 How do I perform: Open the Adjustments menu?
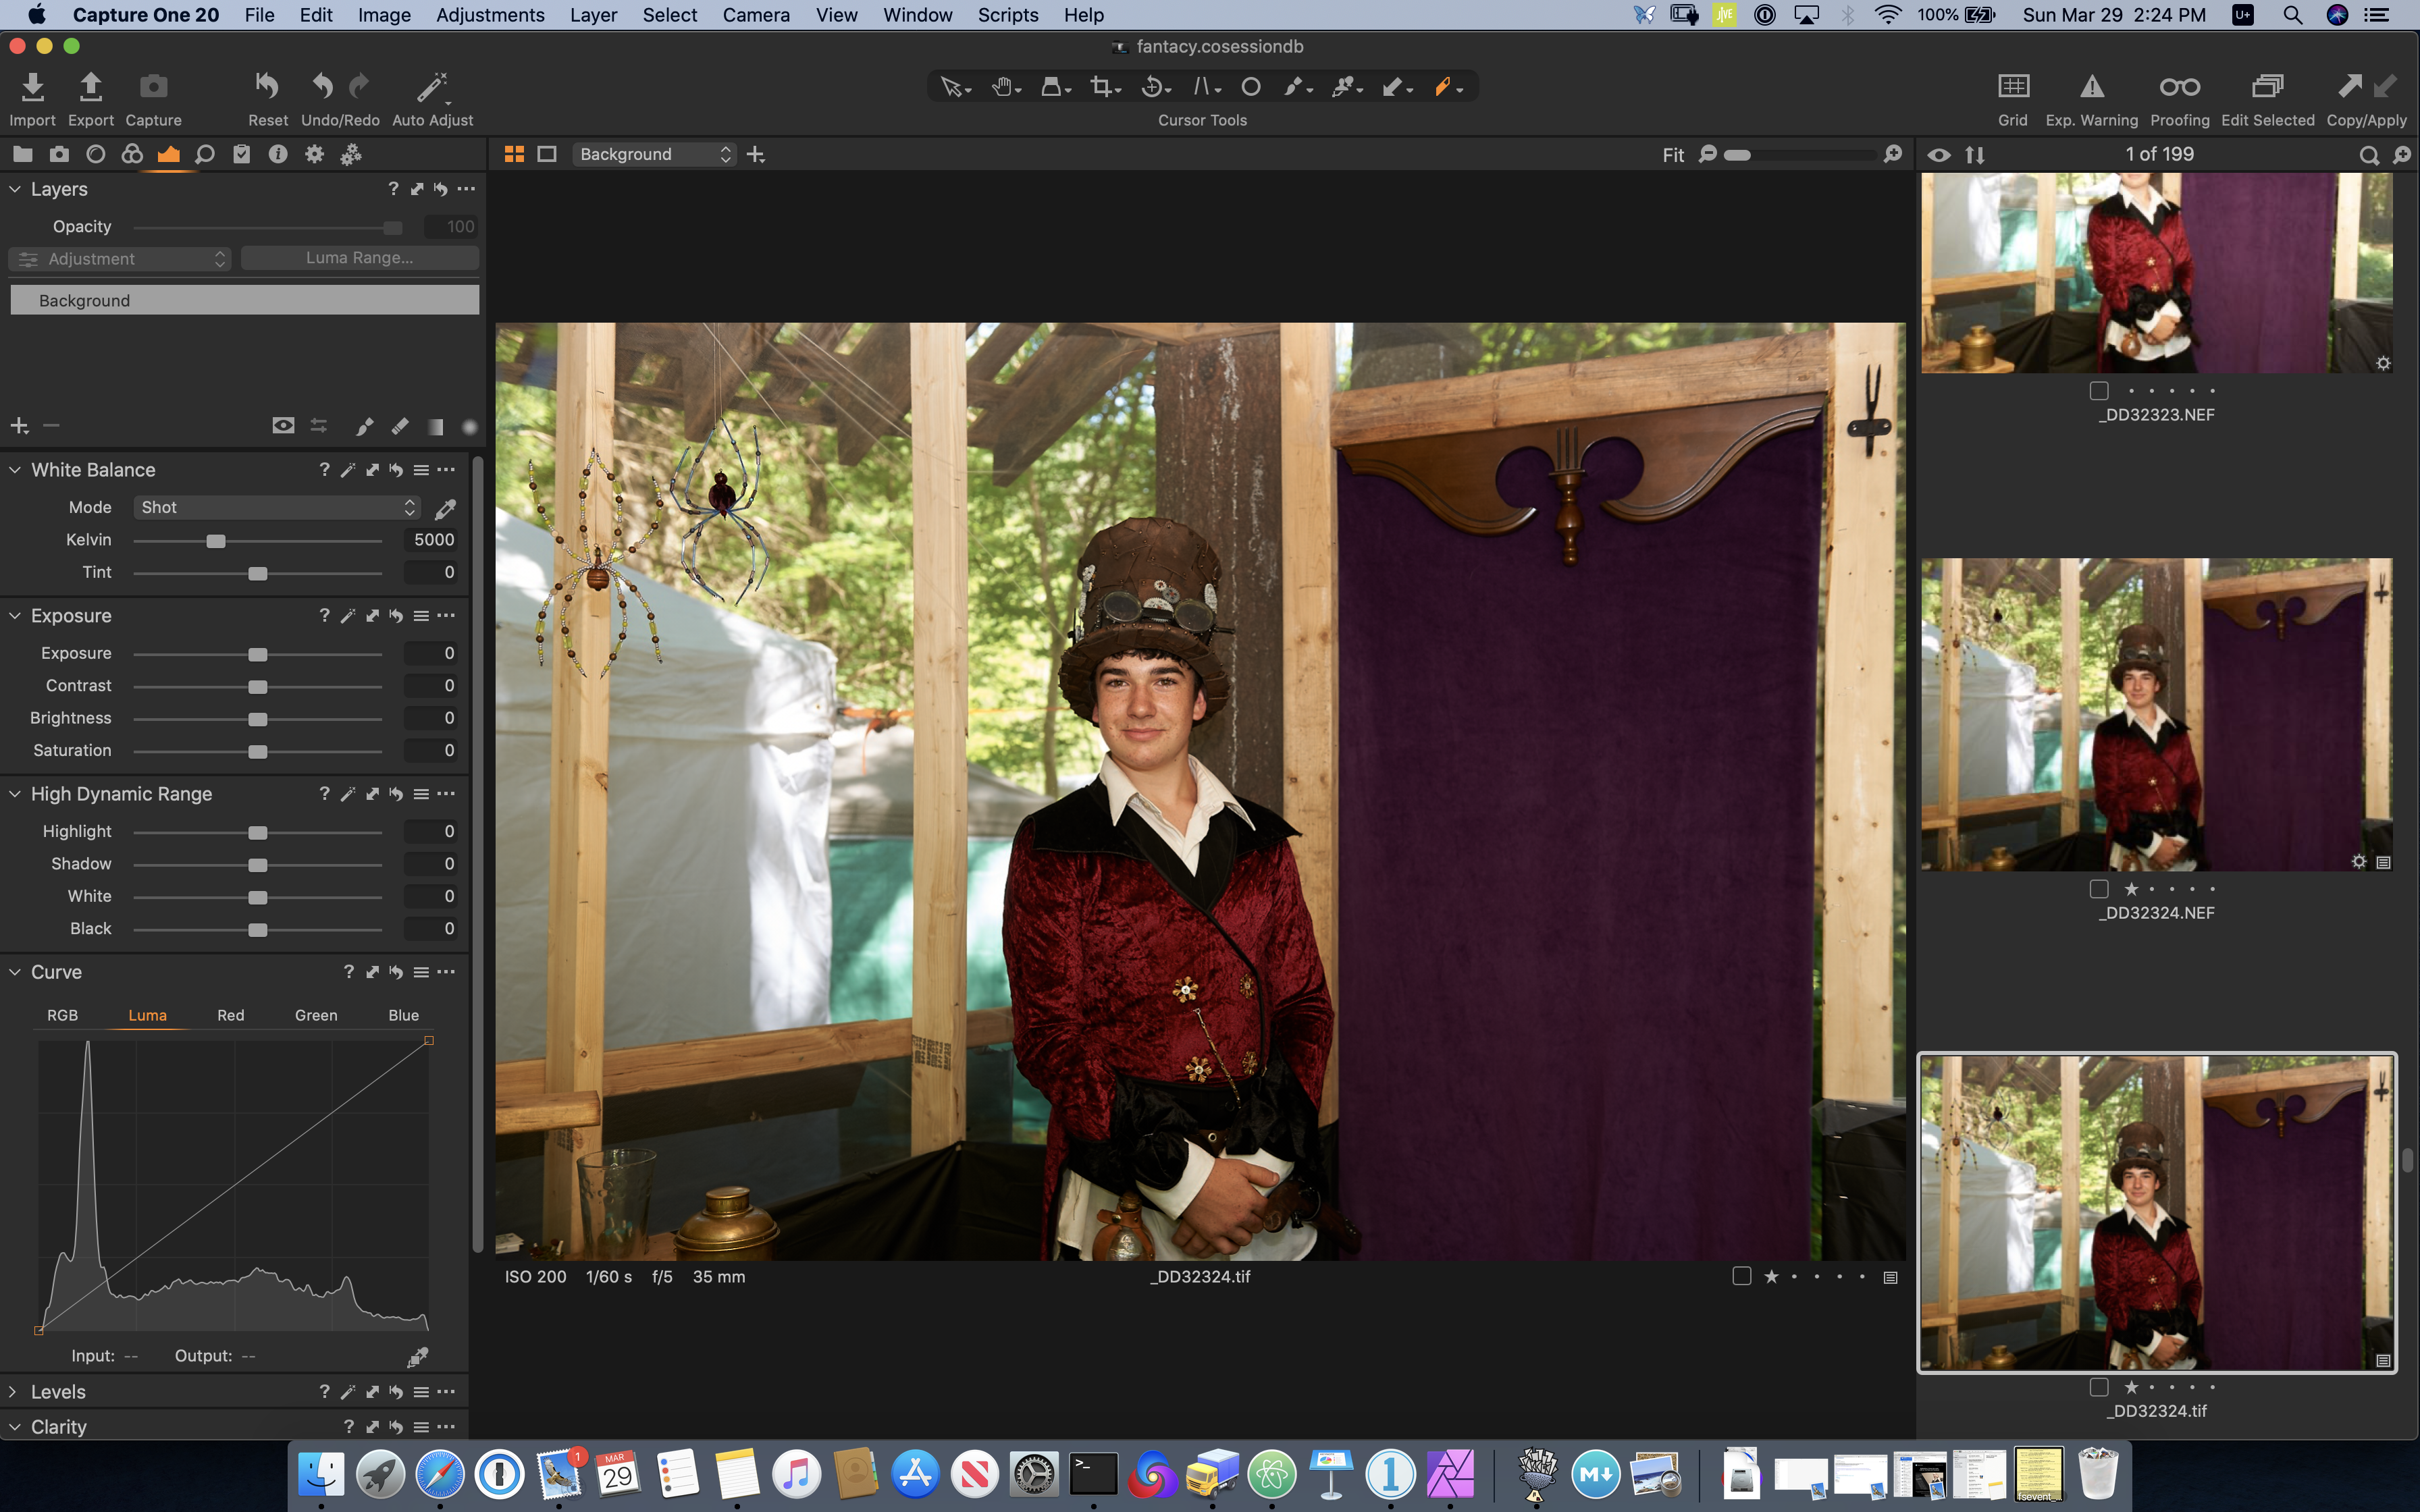tap(490, 15)
